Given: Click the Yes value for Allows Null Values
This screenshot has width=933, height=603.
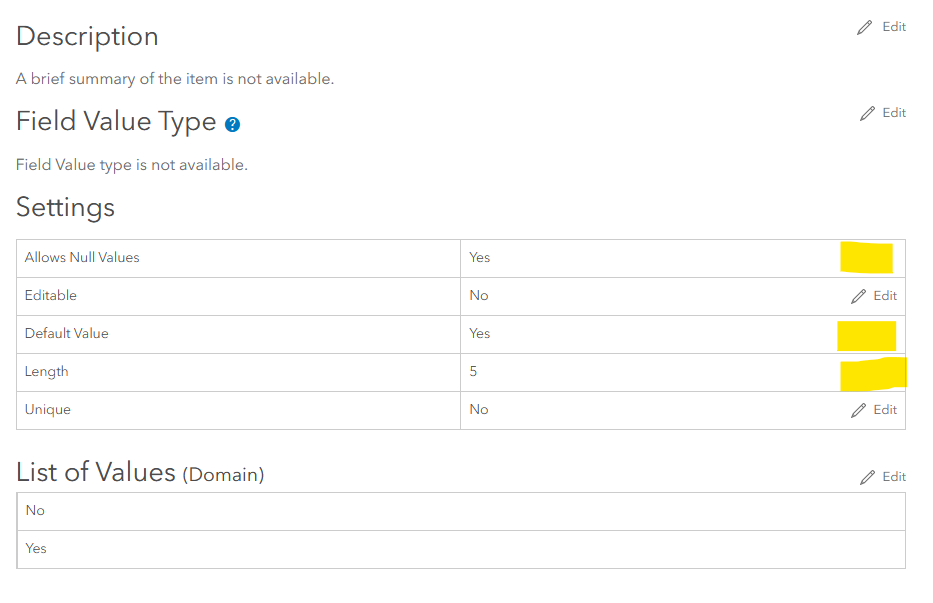Looking at the screenshot, I should [478, 257].
